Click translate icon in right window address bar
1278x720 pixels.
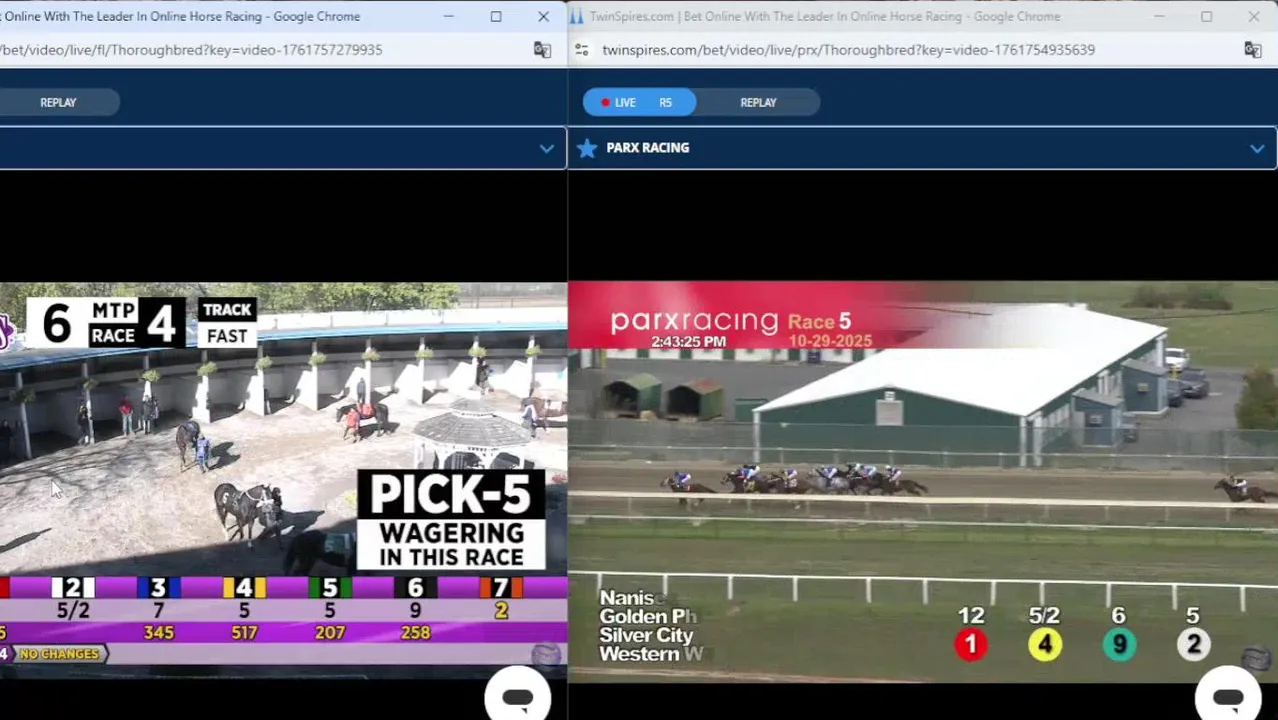point(1252,50)
